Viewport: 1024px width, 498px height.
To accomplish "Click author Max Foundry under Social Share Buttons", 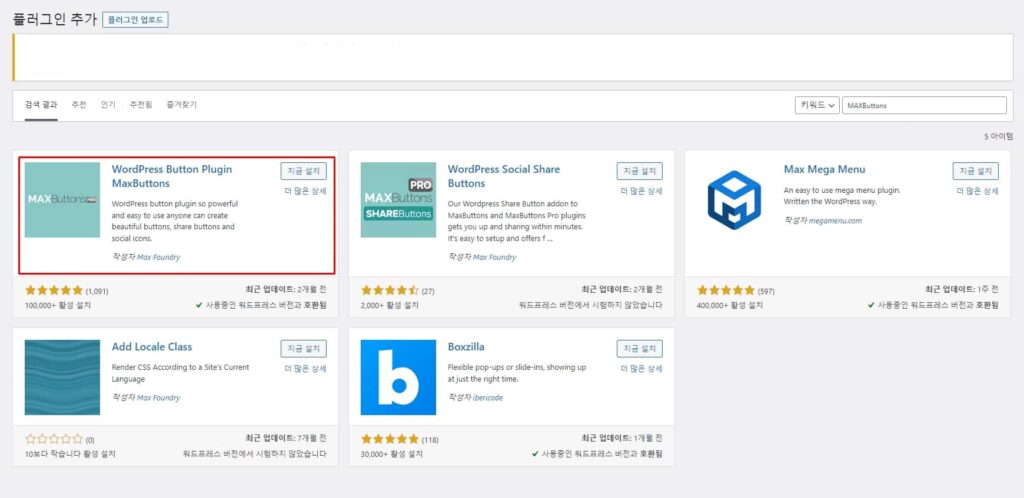I will click(x=494, y=257).
